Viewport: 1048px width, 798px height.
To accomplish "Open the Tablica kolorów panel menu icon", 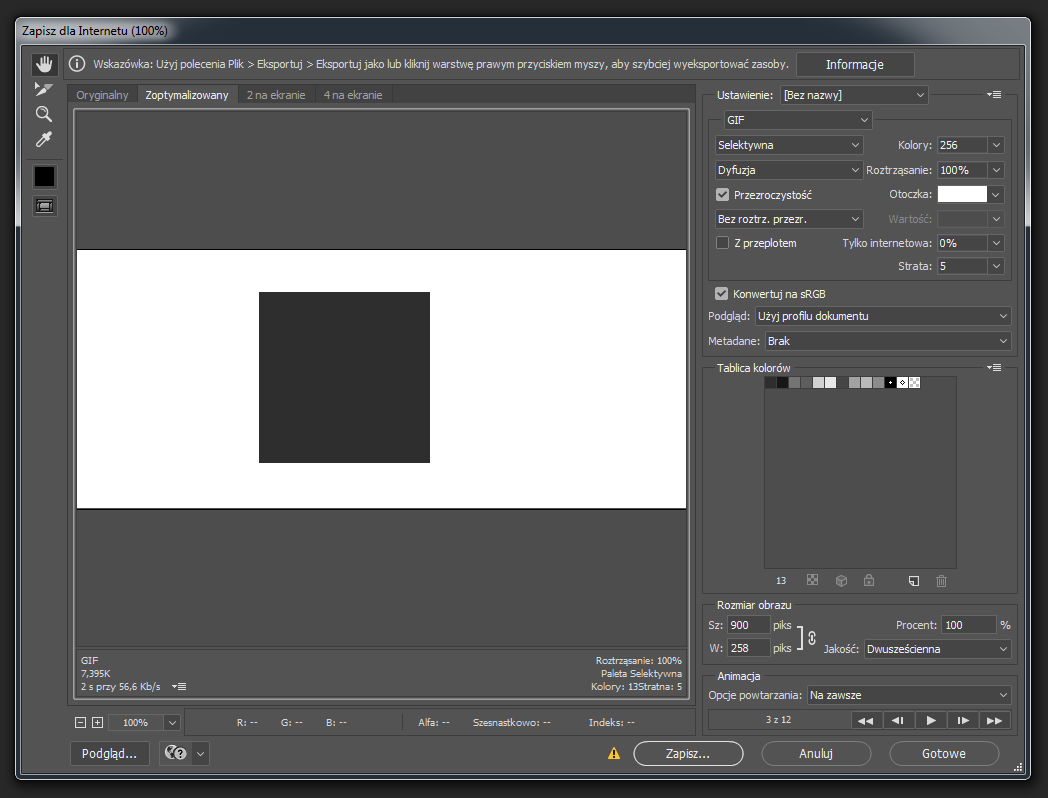I will click(994, 368).
